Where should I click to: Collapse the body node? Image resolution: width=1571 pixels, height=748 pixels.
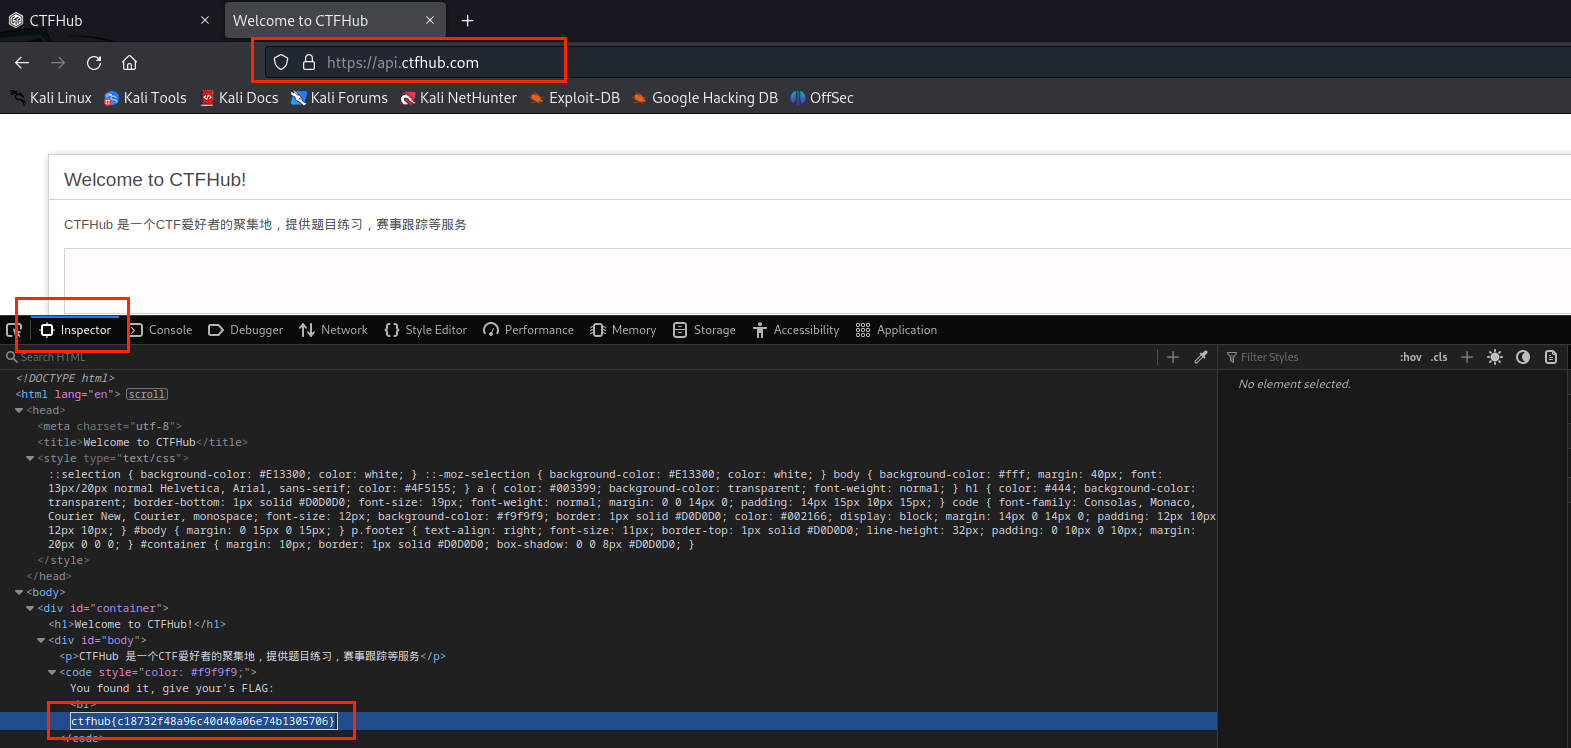coord(19,592)
